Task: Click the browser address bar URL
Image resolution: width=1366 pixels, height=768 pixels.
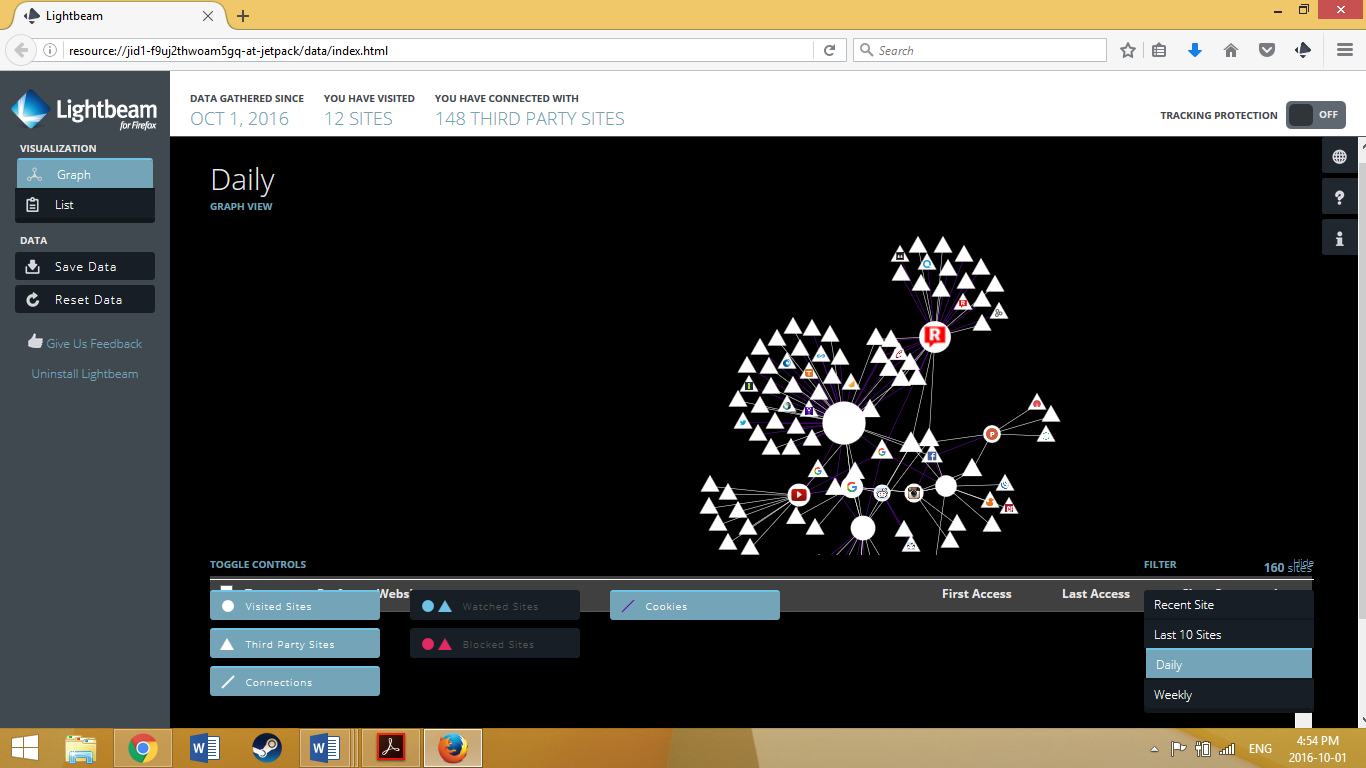Action: (x=440, y=50)
